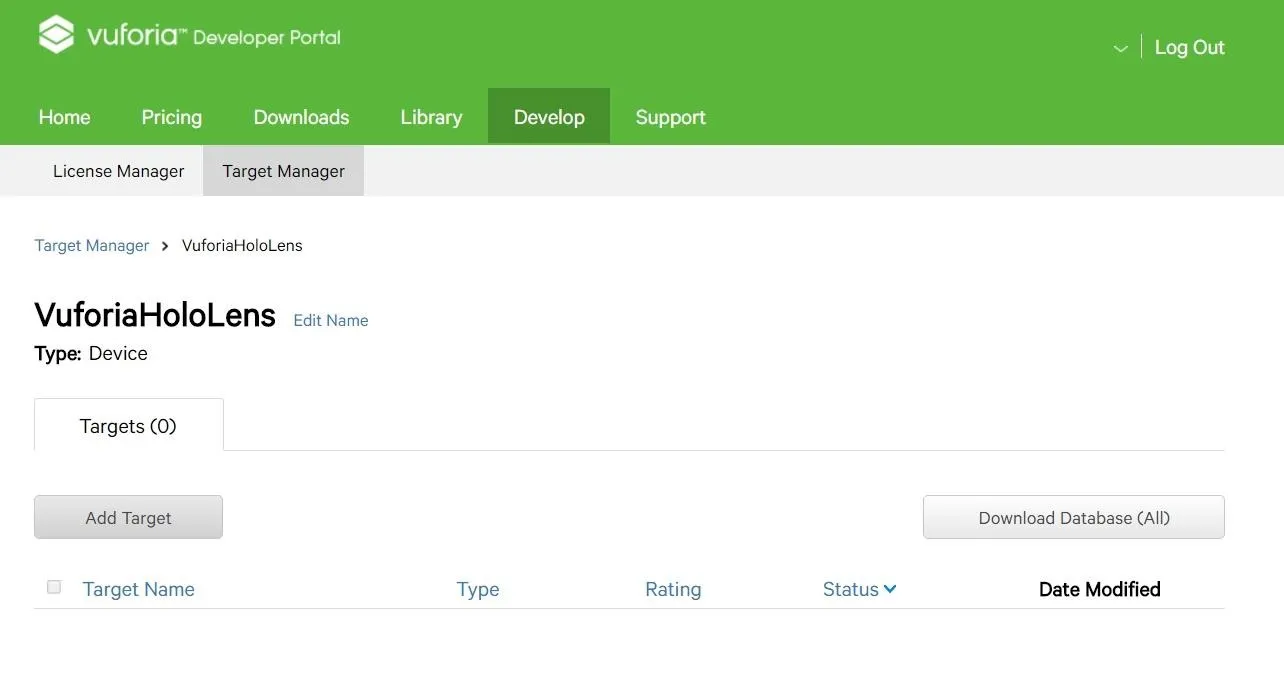The height and width of the screenshot is (680, 1284).
Task: Click the Add Target button
Action: coord(128,517)
